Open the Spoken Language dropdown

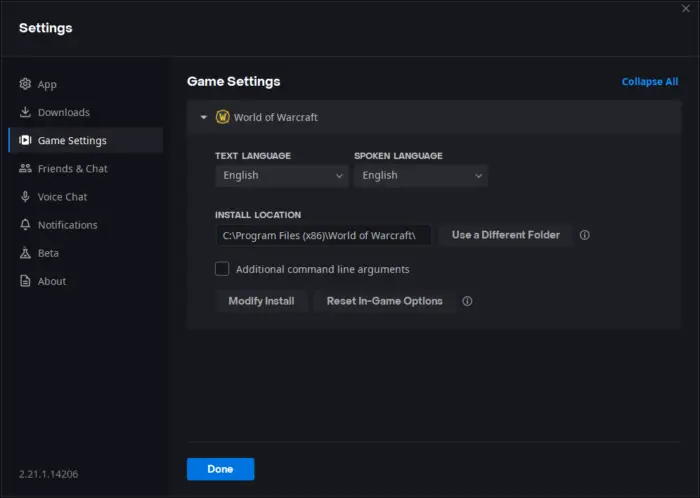point(421,175)
